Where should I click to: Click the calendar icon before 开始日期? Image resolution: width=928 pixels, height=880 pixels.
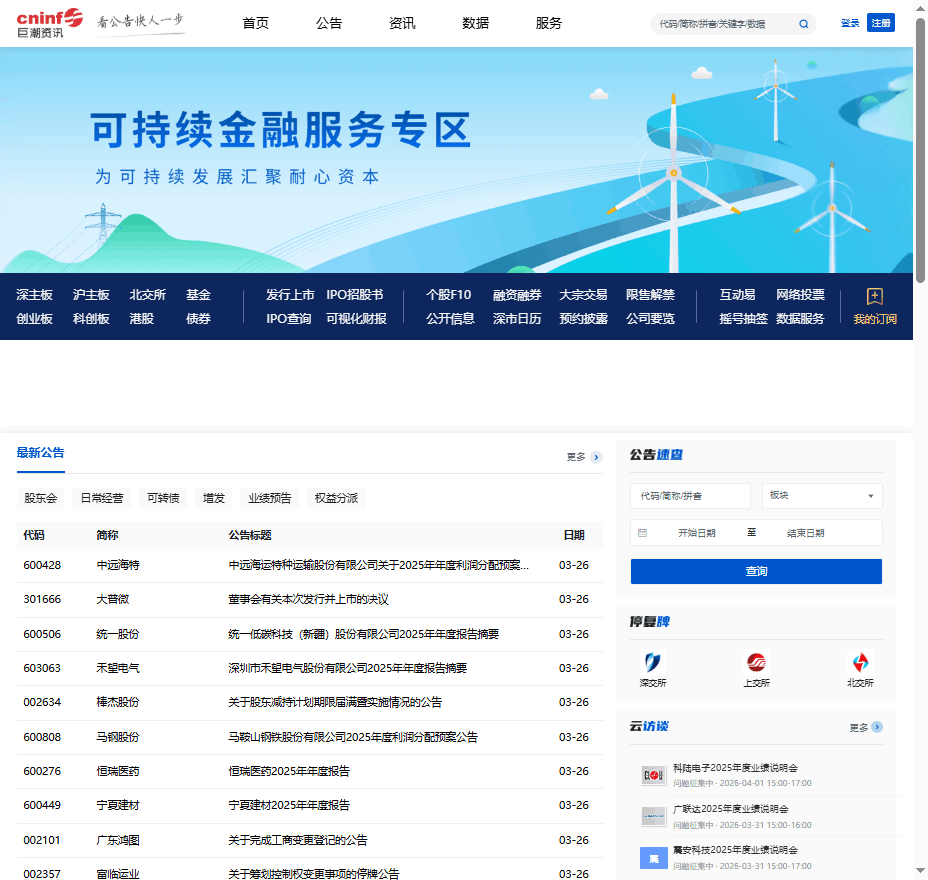pyautogui.click(x=641, y=532)
